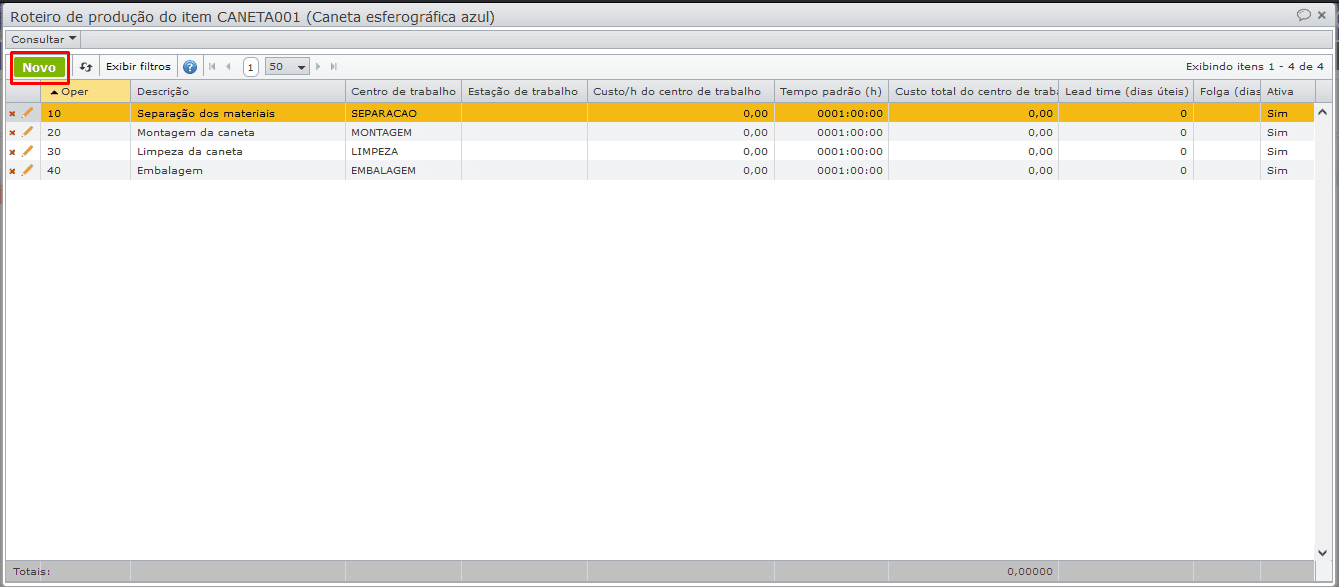The height and width of the screenshot is (587, 1339).
Task: Sort by Estação de trabalho column header
Action: coord(524,91)
